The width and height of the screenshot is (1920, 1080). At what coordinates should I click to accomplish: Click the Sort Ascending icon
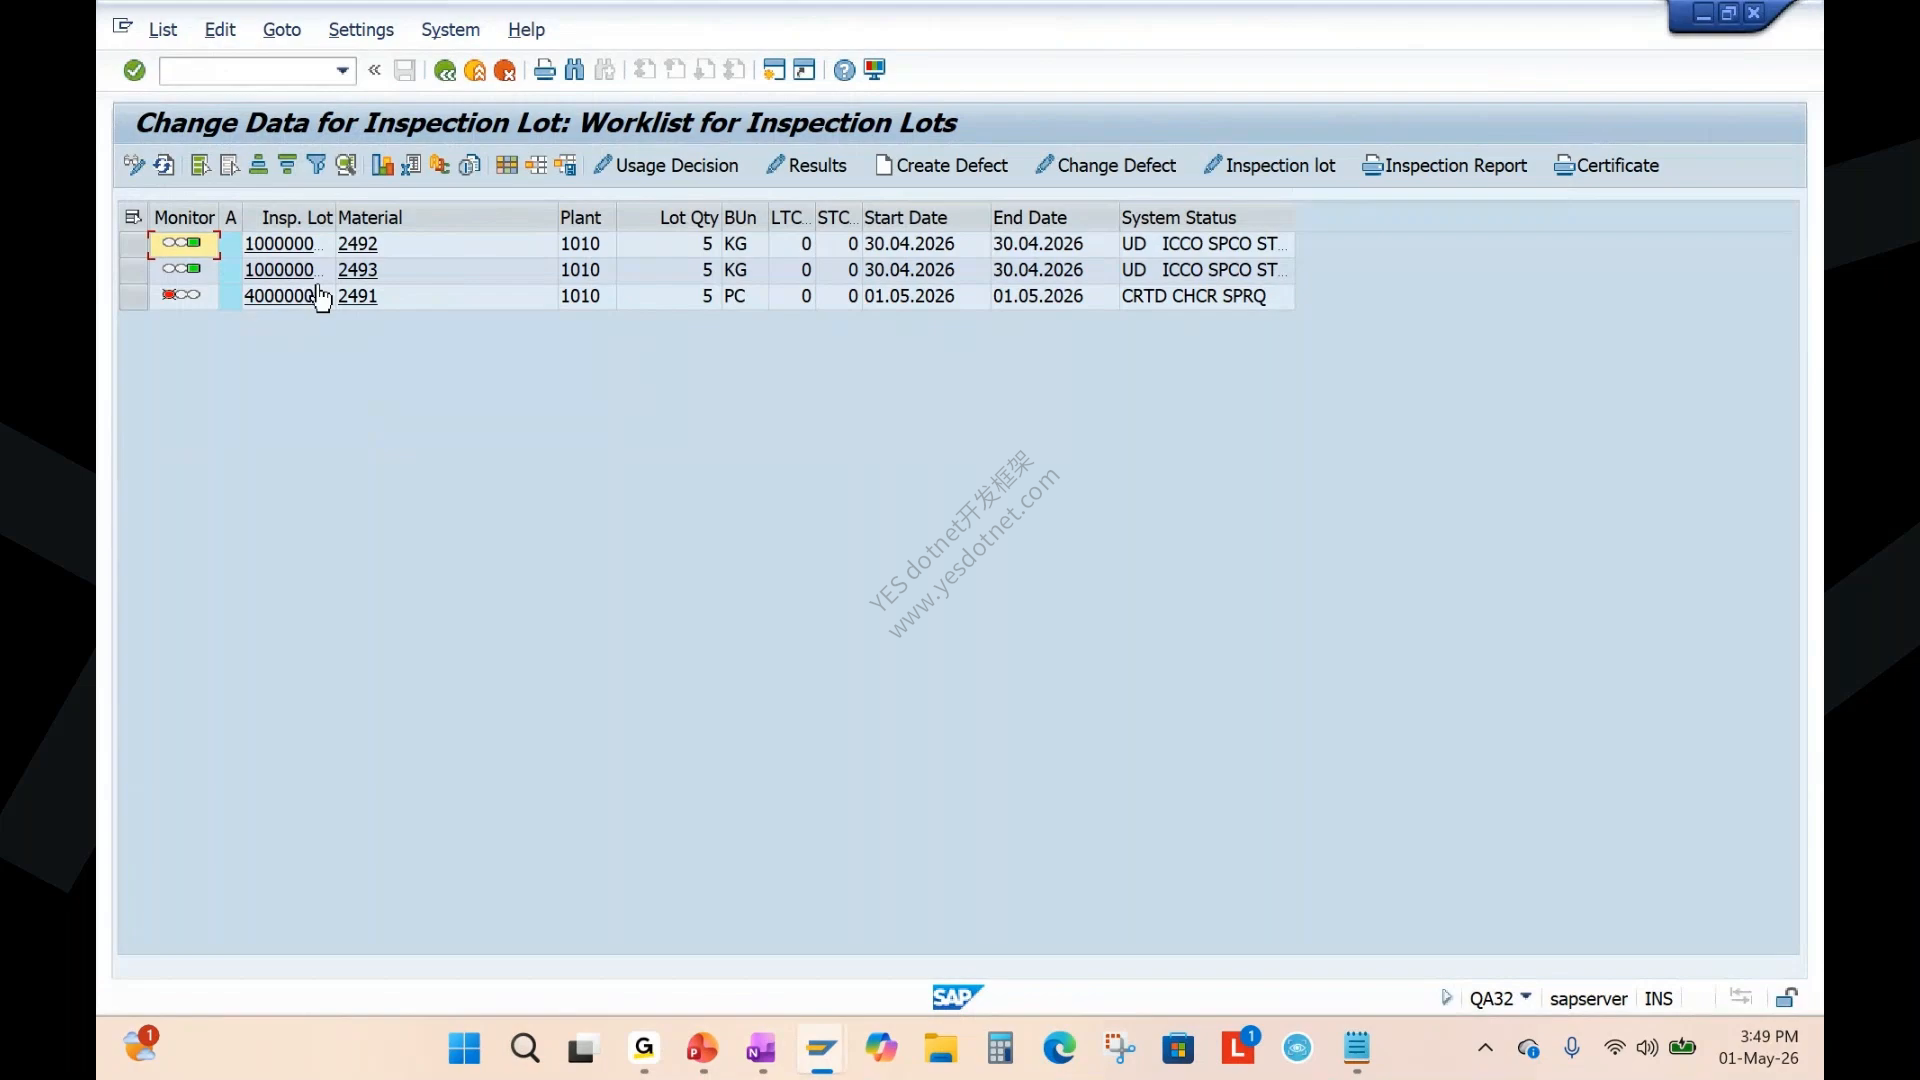pos(258,165)
